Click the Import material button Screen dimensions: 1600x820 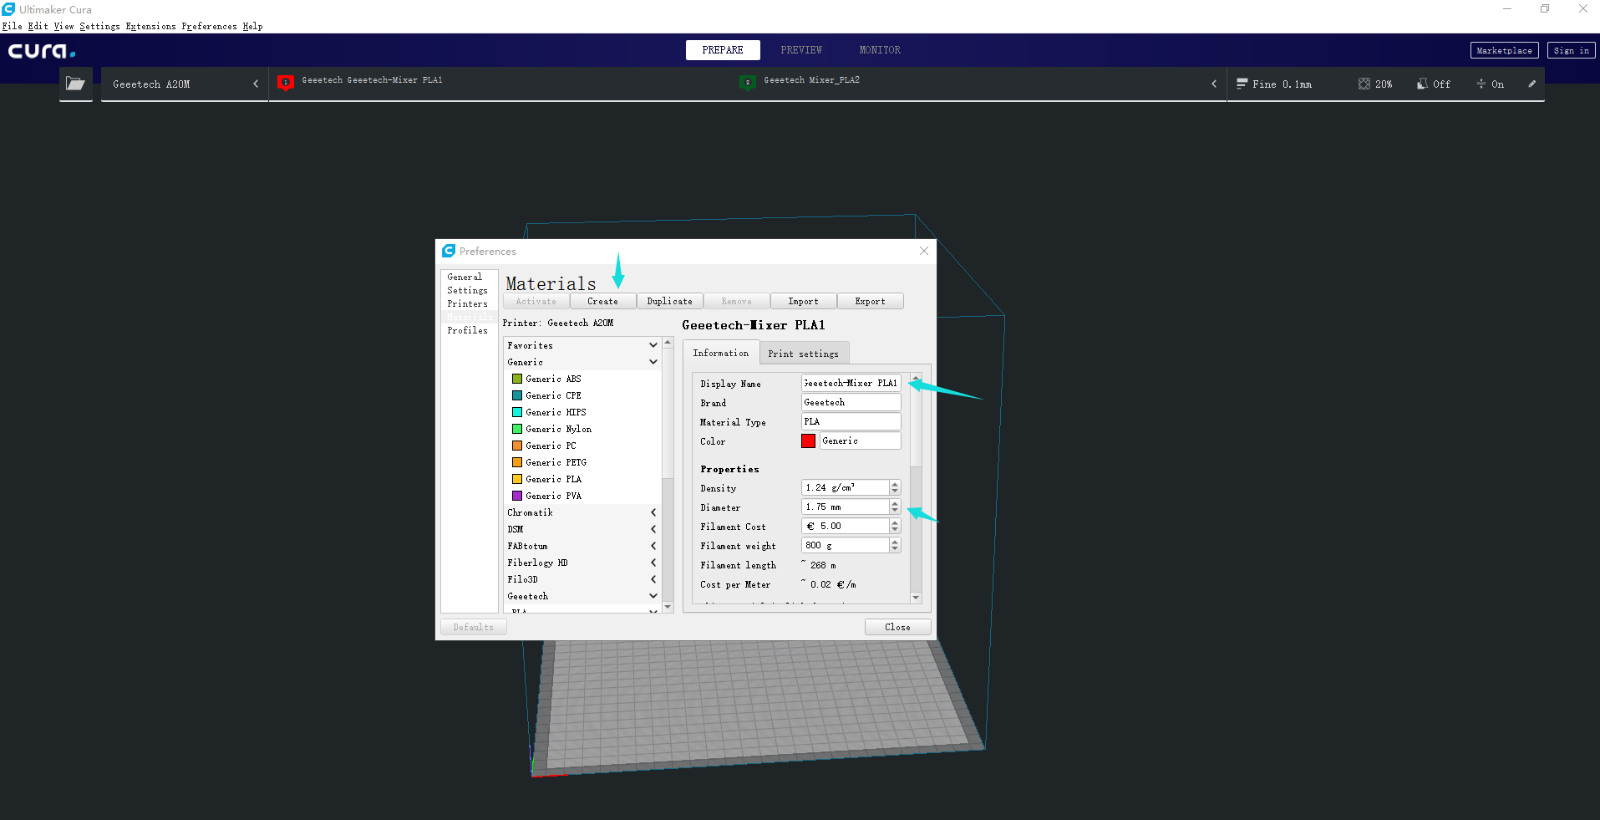coord(803,301)
